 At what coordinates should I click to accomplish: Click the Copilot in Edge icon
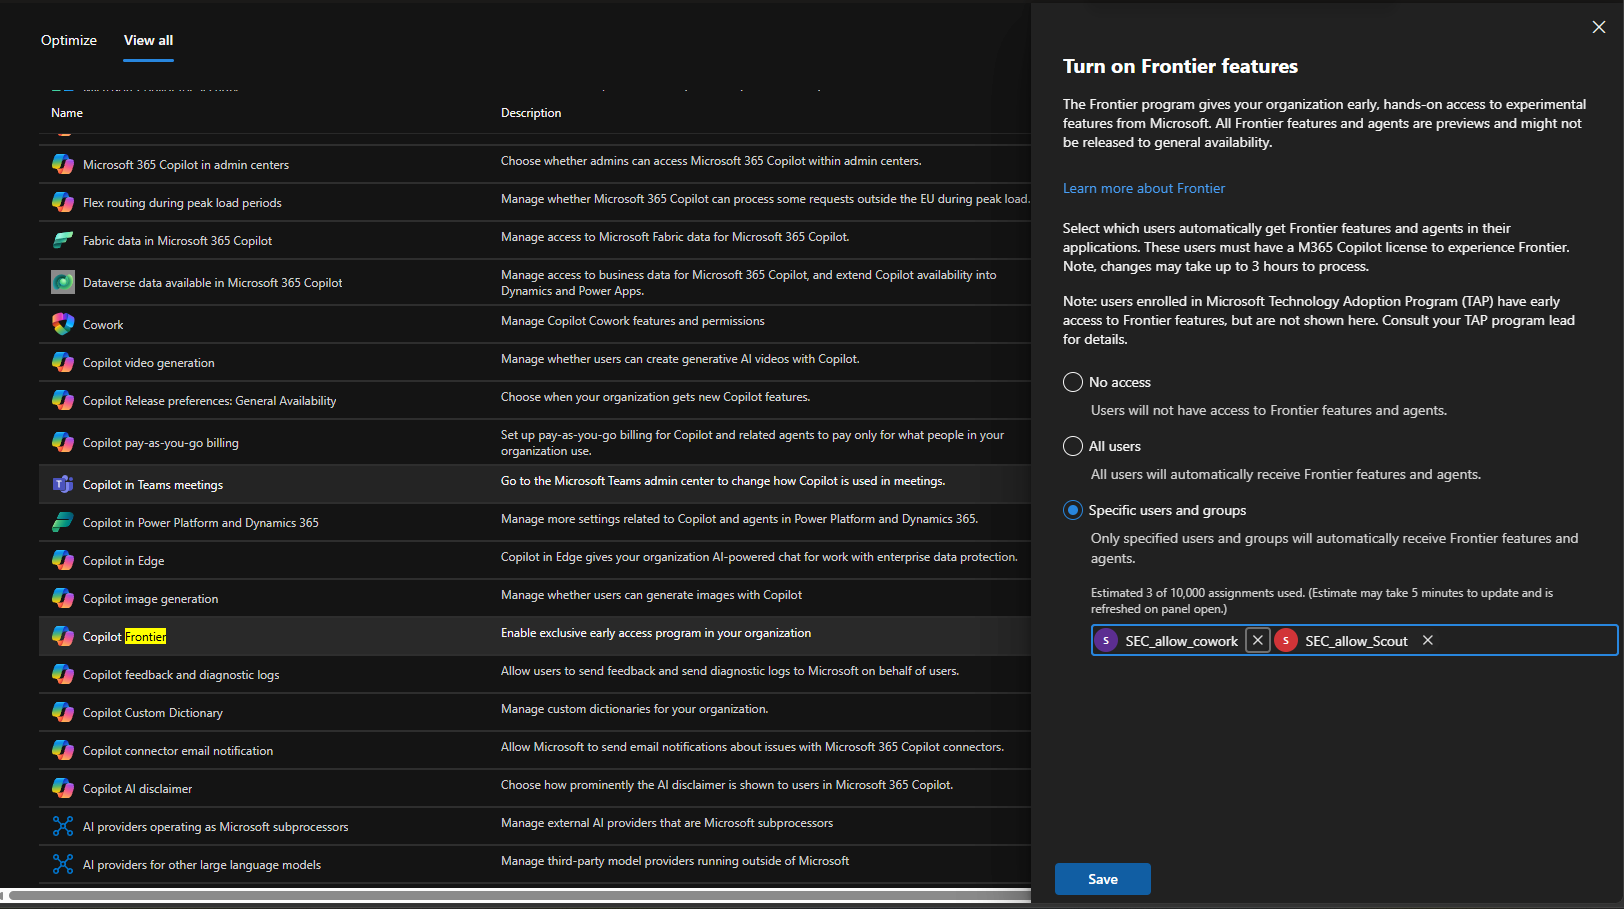[x=63, y=560]
